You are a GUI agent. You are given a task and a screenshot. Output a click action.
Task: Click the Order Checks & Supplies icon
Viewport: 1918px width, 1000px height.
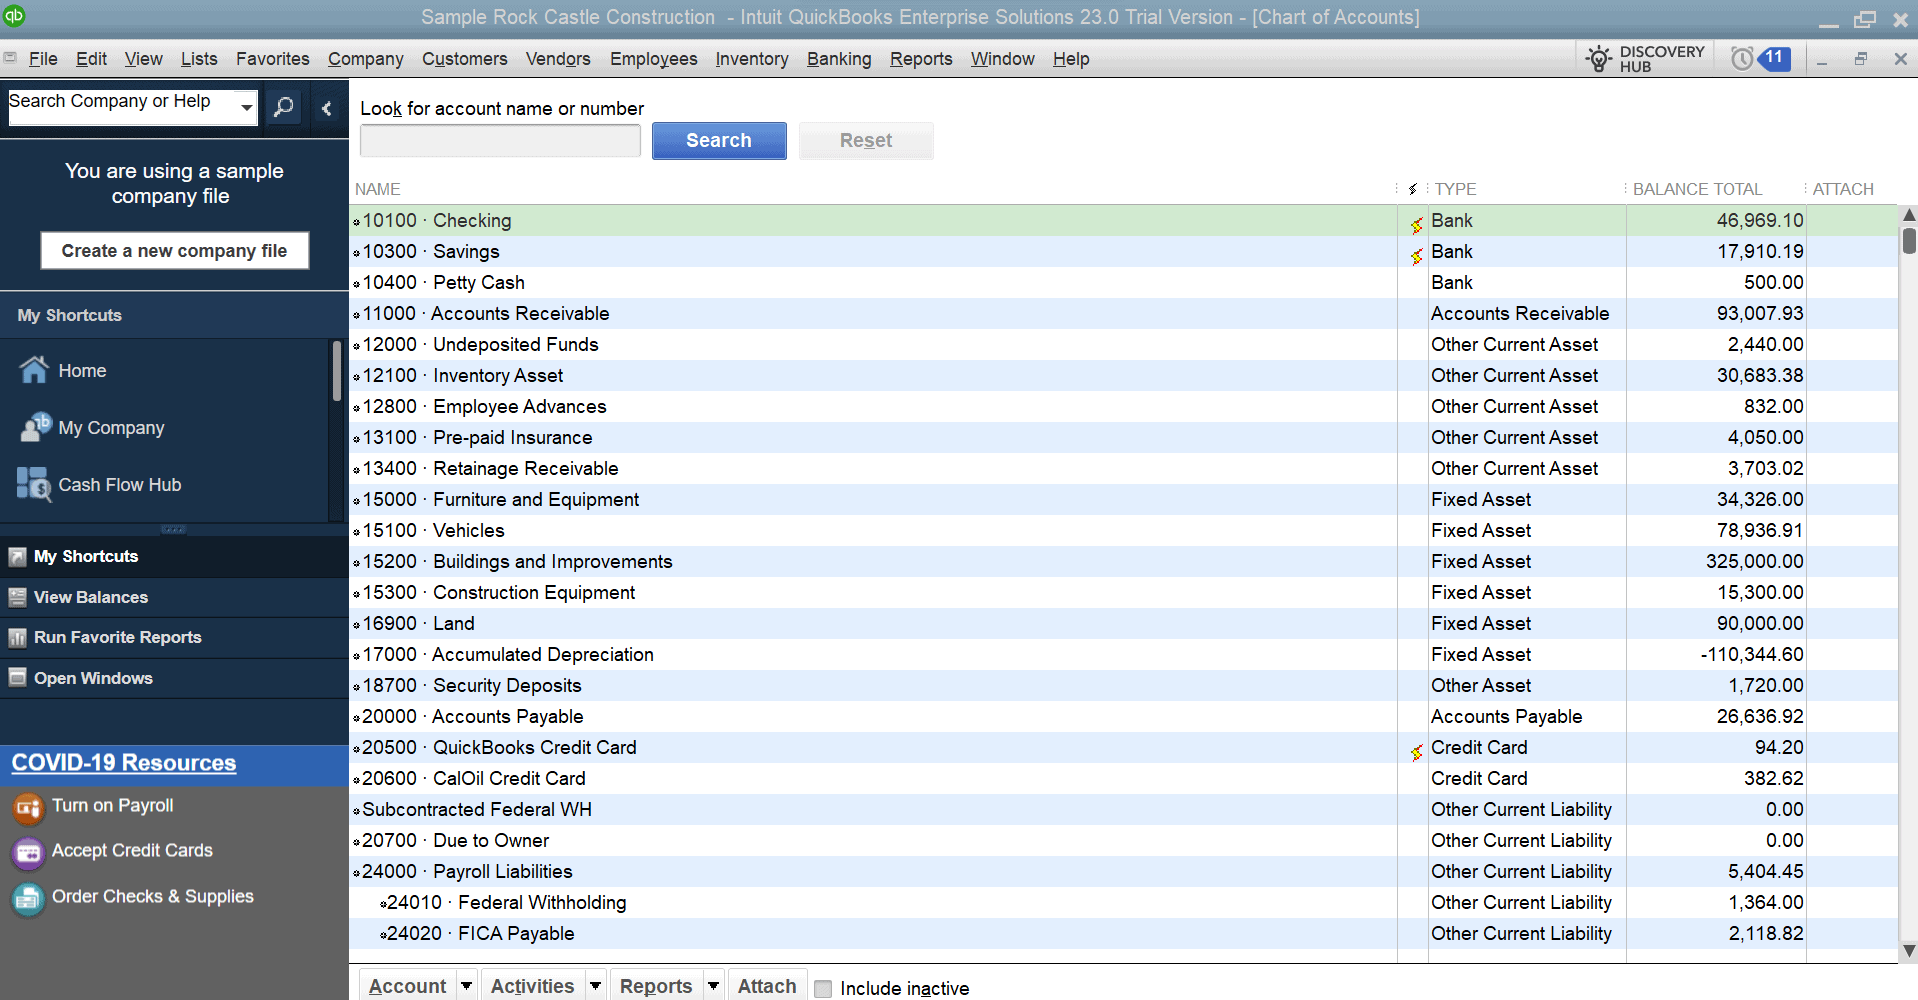[x=28, y=898]
